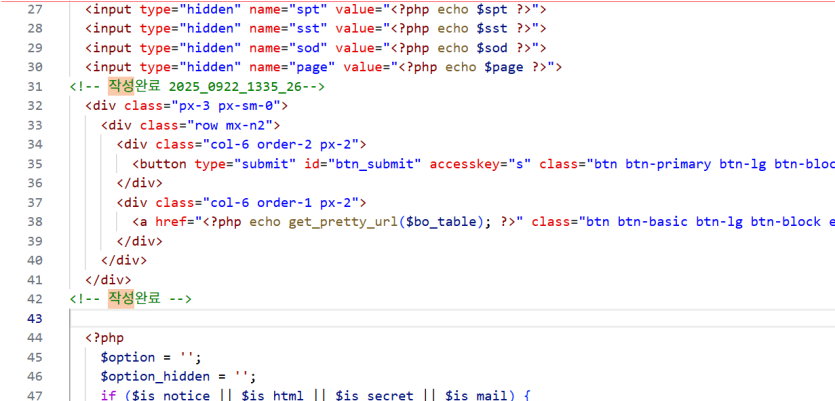Click the href attribute on line 38
The image size is (835, 401).
click(x=171, y=222)
